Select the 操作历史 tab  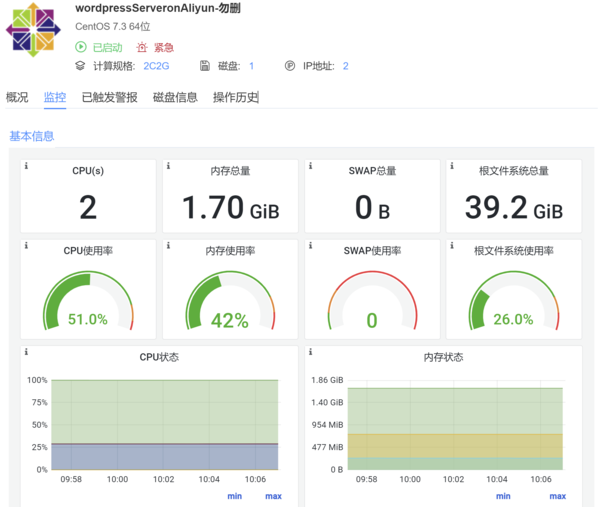pyautogui.click(x=235, y=97)
